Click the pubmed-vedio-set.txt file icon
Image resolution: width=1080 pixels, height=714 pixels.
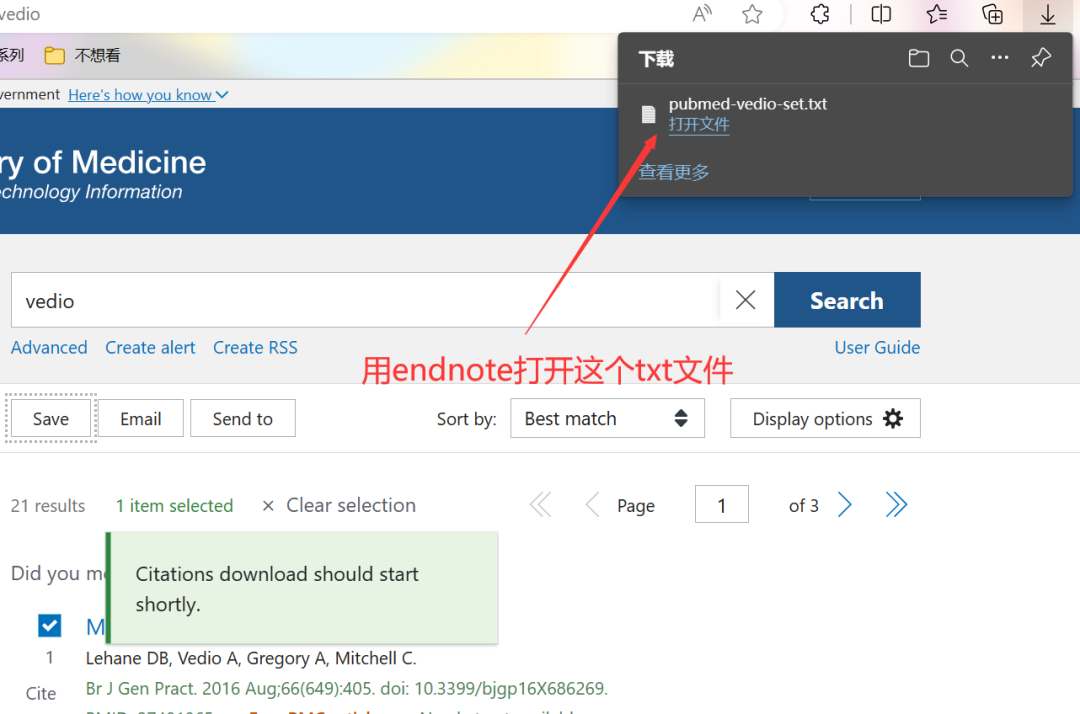648,114
